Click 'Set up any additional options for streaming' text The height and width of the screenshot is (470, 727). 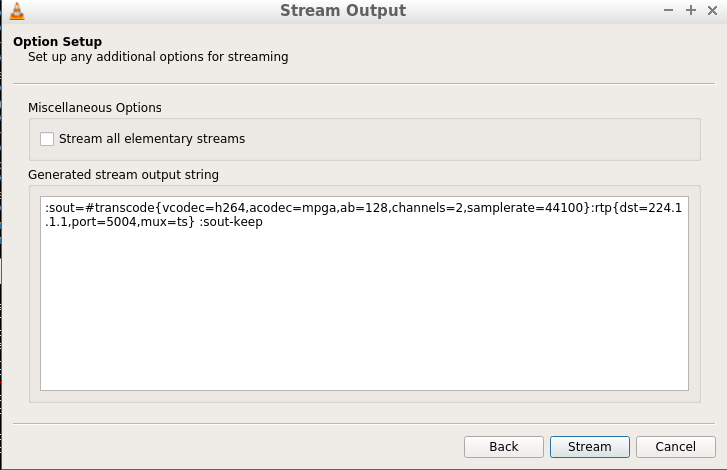pyautogui.click(x=158, y=57)
